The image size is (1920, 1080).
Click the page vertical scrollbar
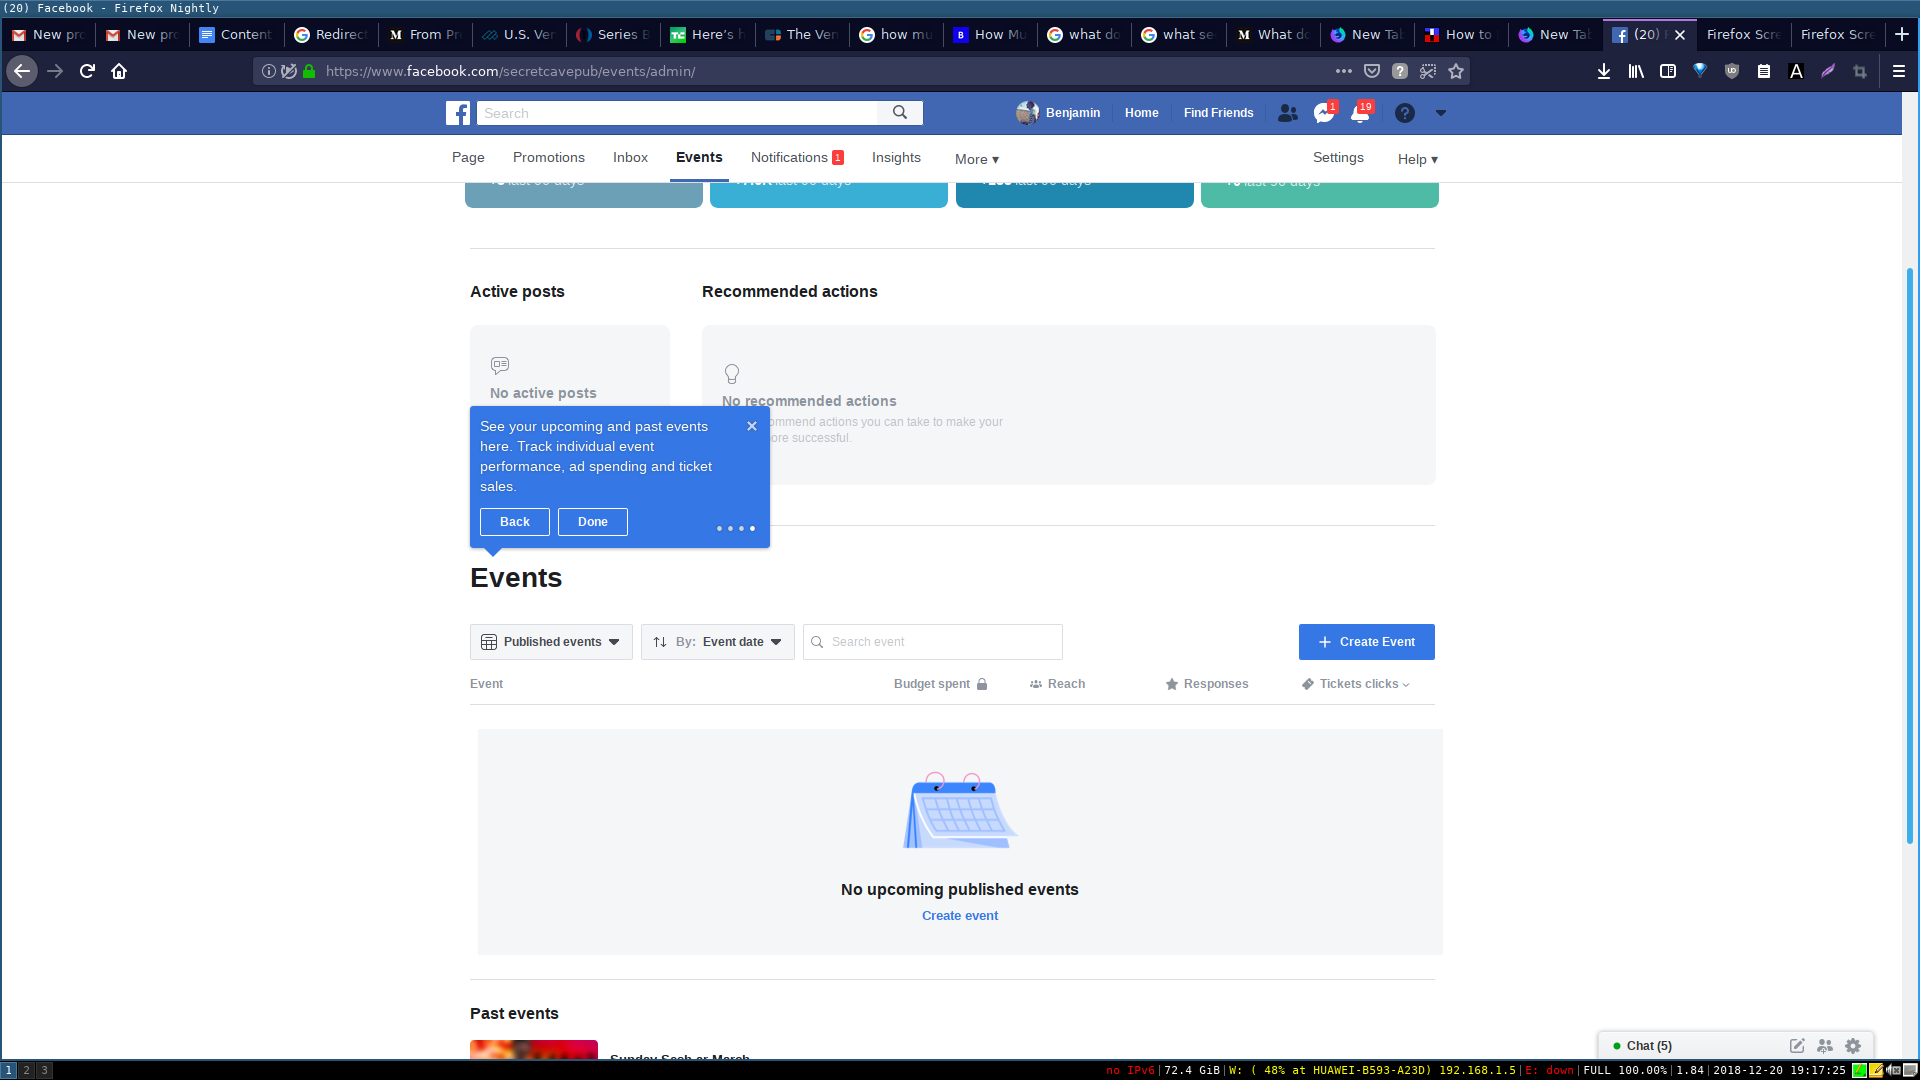click(x=1910, y=555)
